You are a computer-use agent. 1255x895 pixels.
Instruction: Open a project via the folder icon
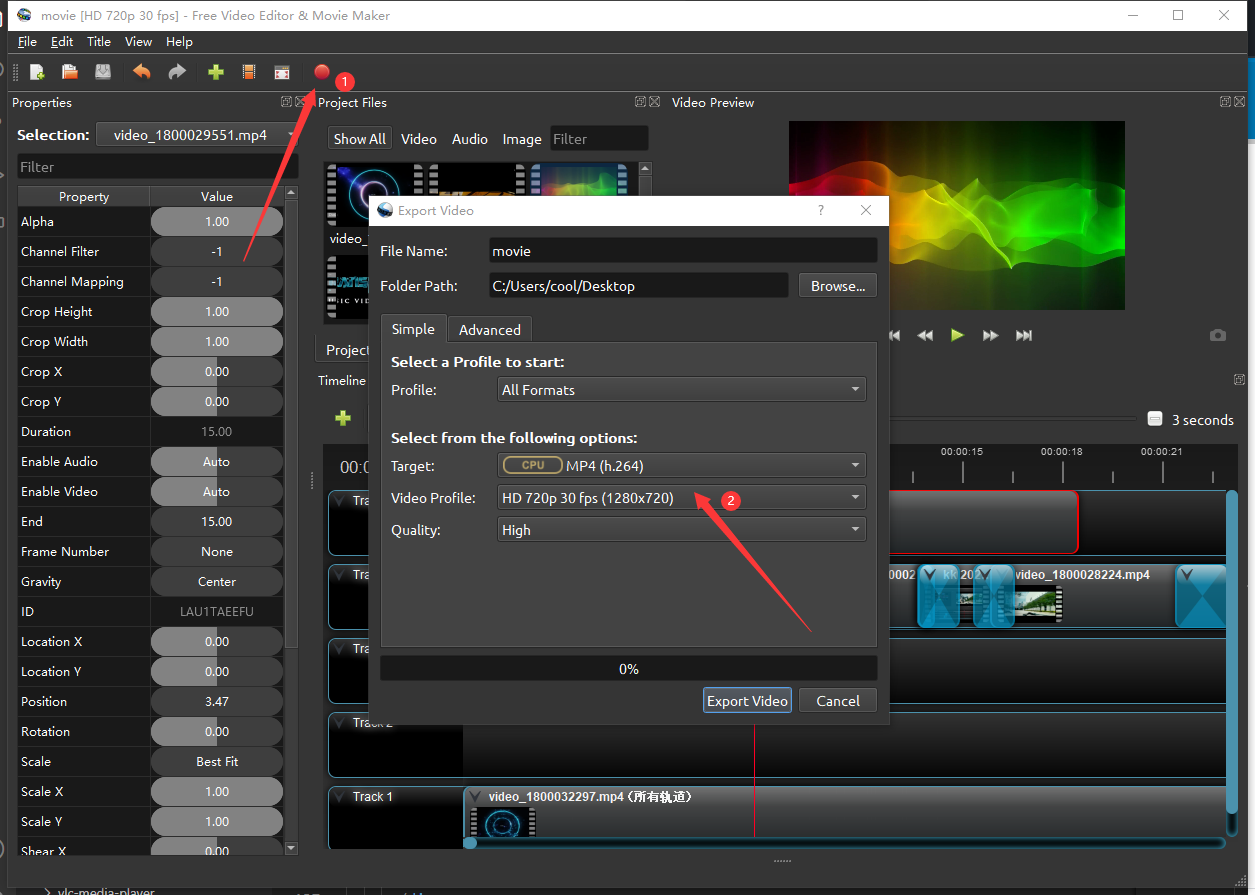(70, 72)
